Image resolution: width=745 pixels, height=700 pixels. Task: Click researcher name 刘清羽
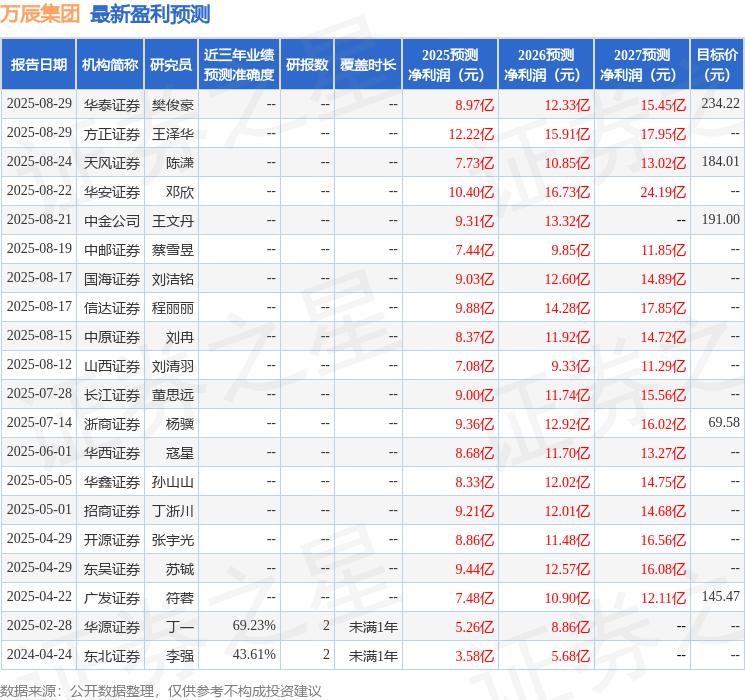click(173, 366)
